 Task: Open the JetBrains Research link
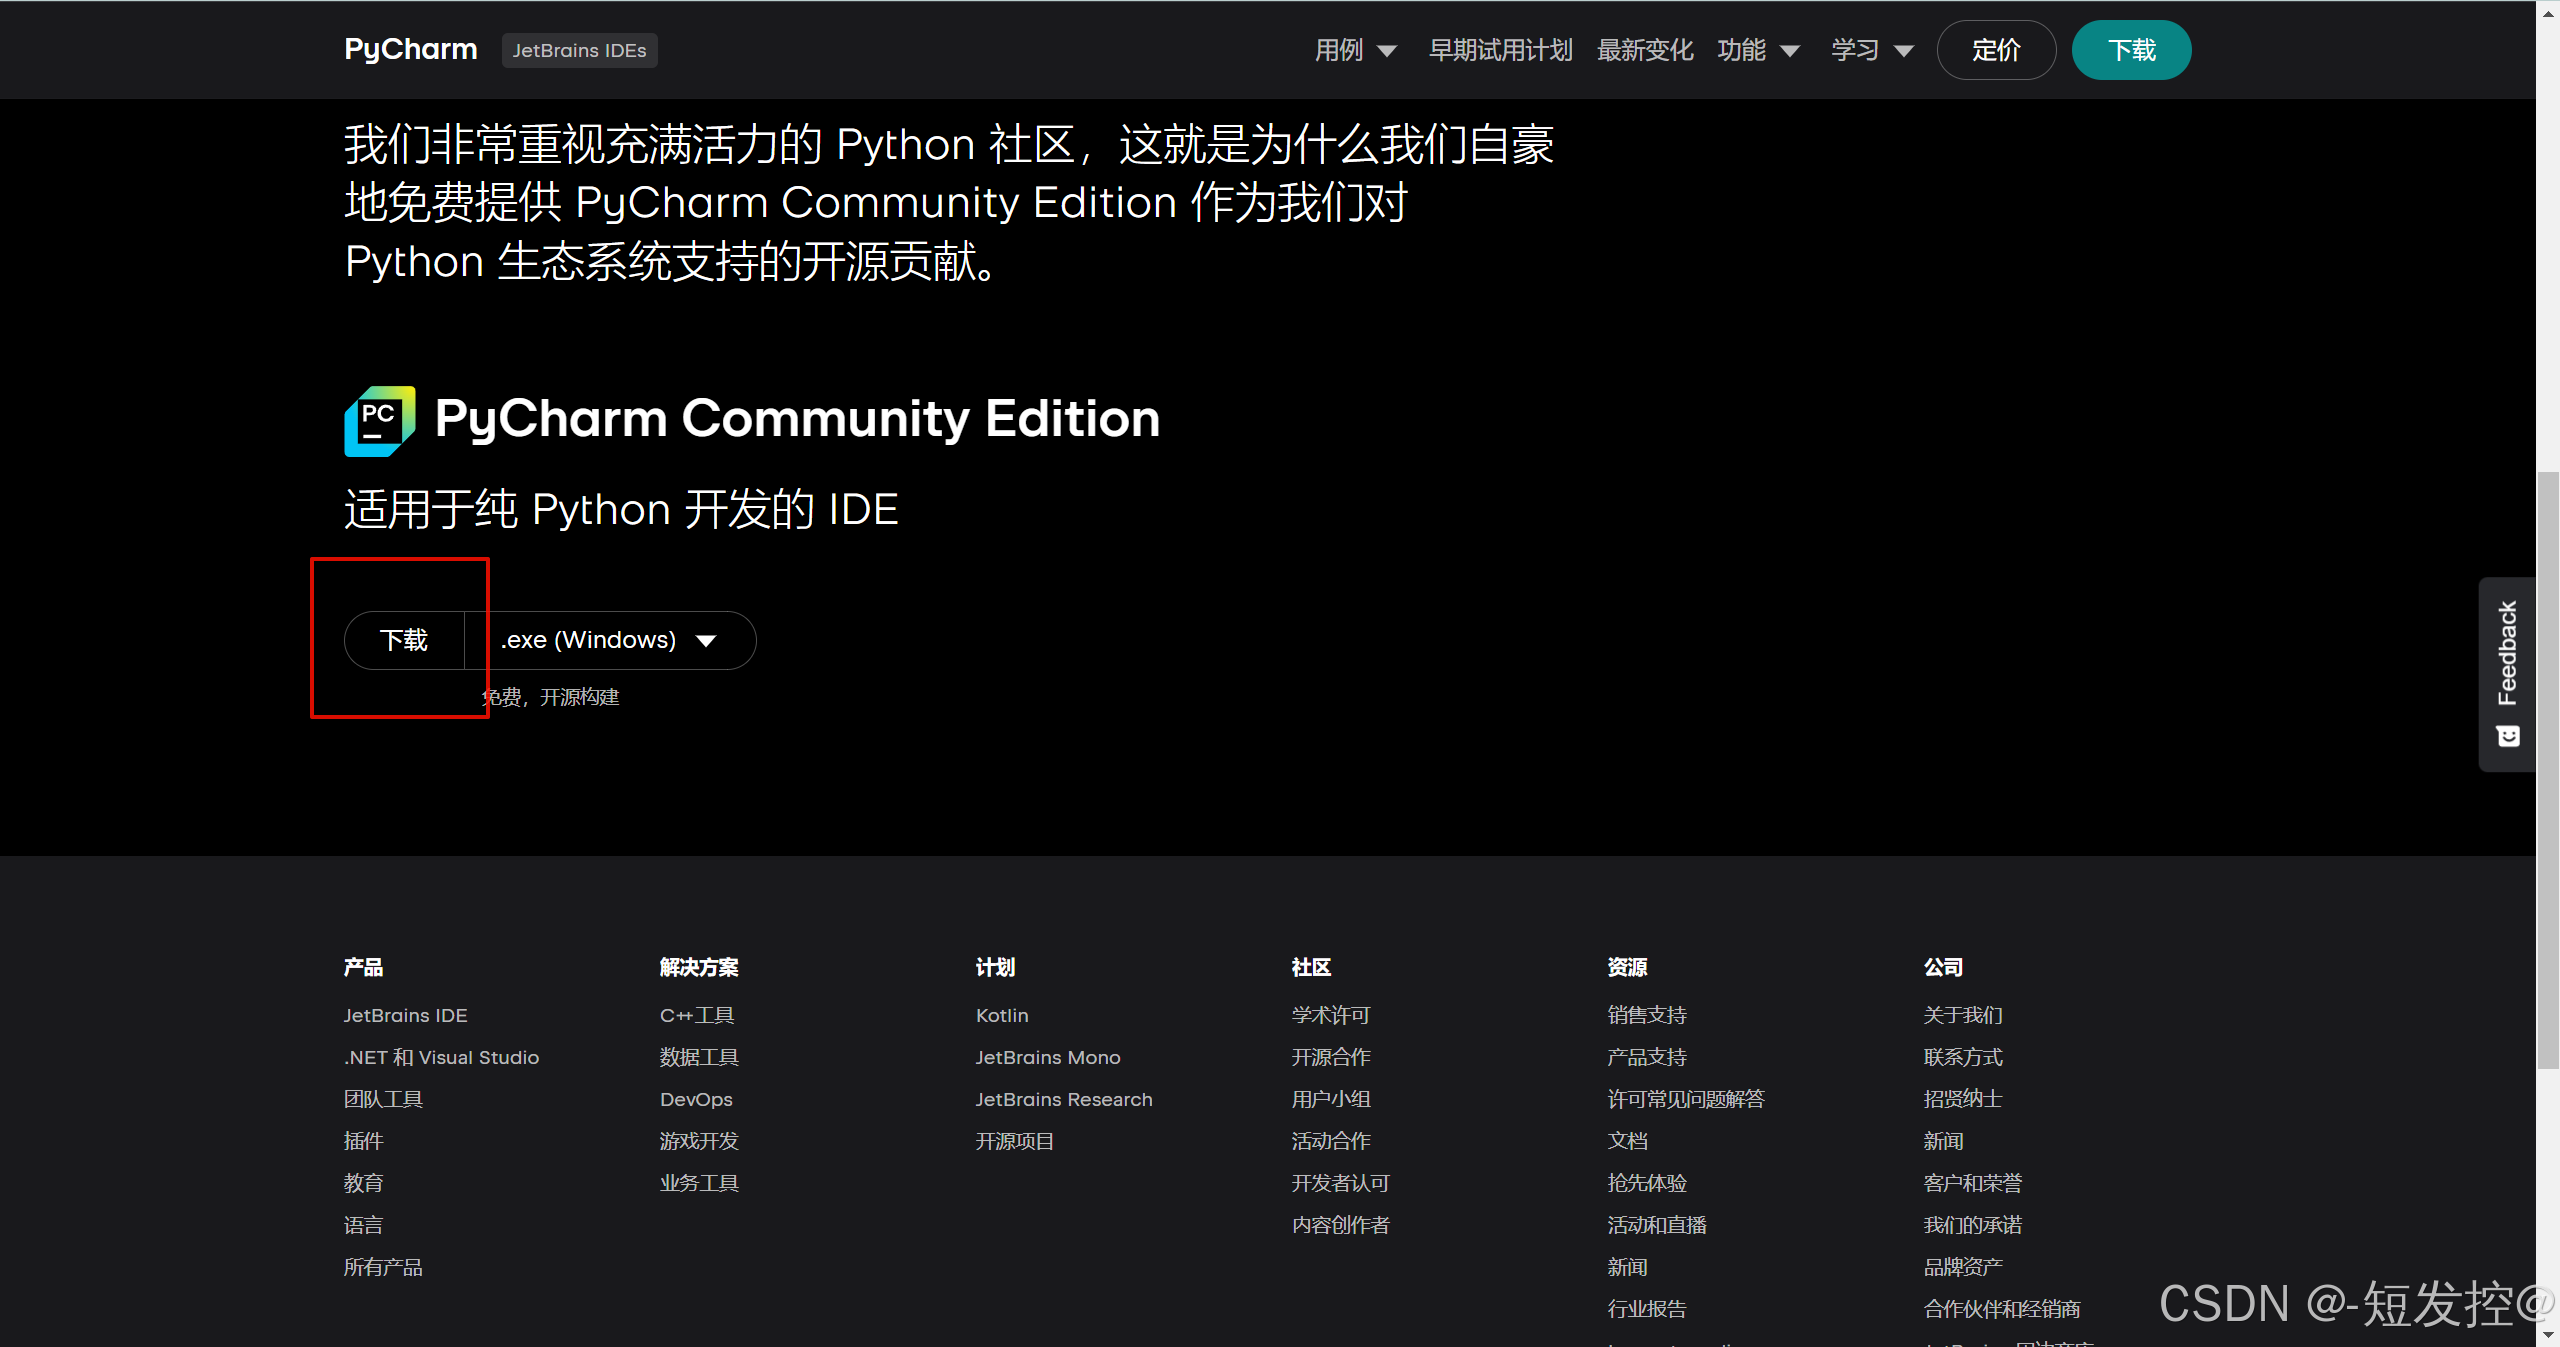tap(1063, 1099)
